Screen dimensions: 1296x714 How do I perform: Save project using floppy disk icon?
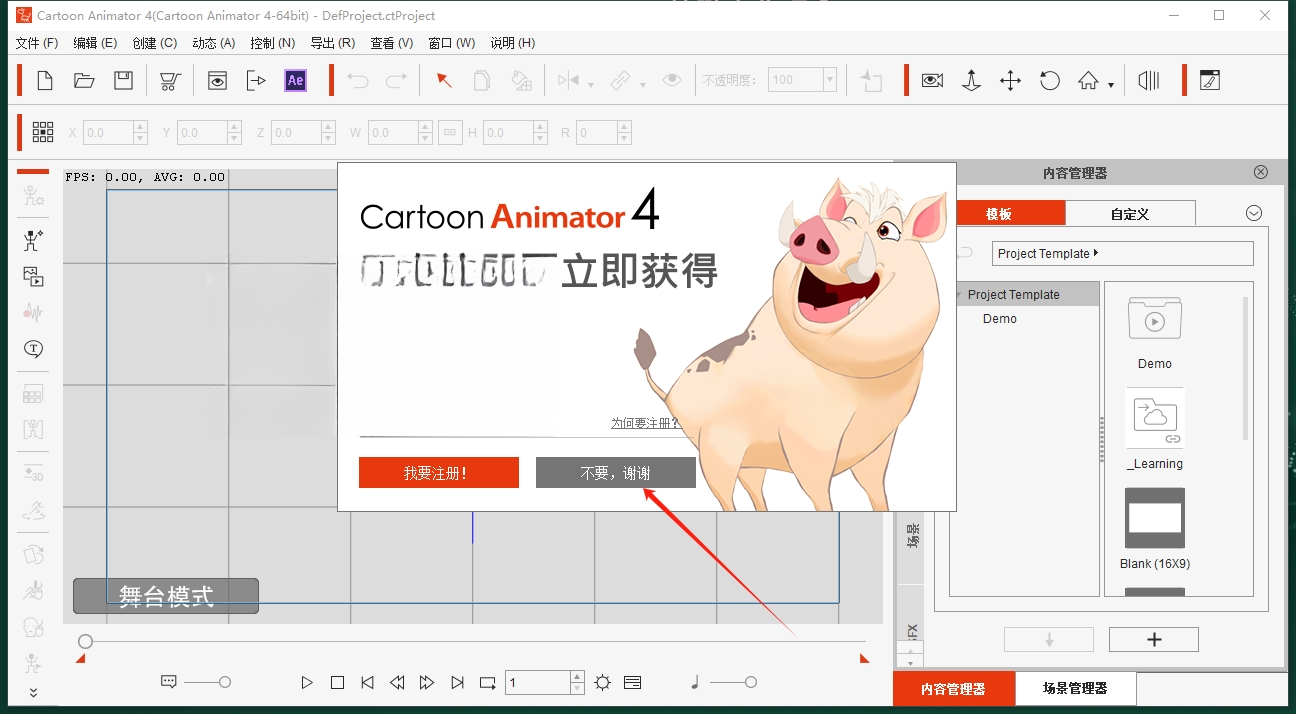pos(123,81)
